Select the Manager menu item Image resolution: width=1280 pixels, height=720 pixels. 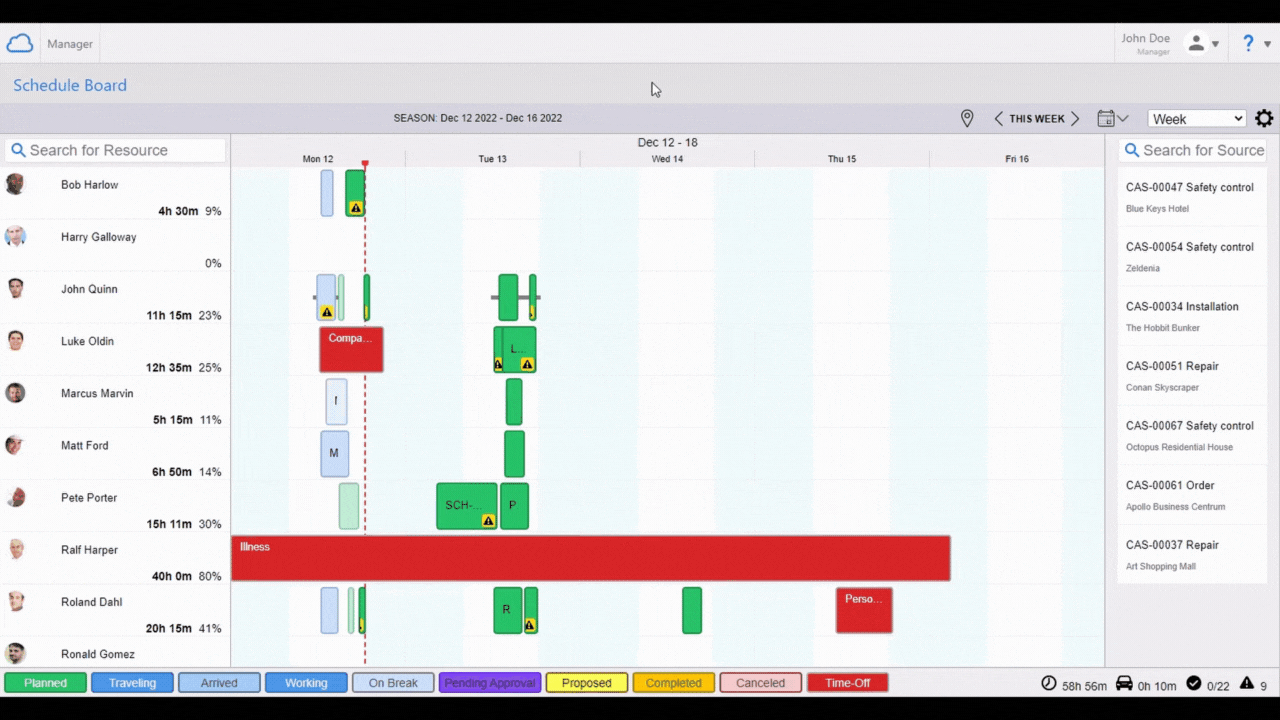[70, 44]
